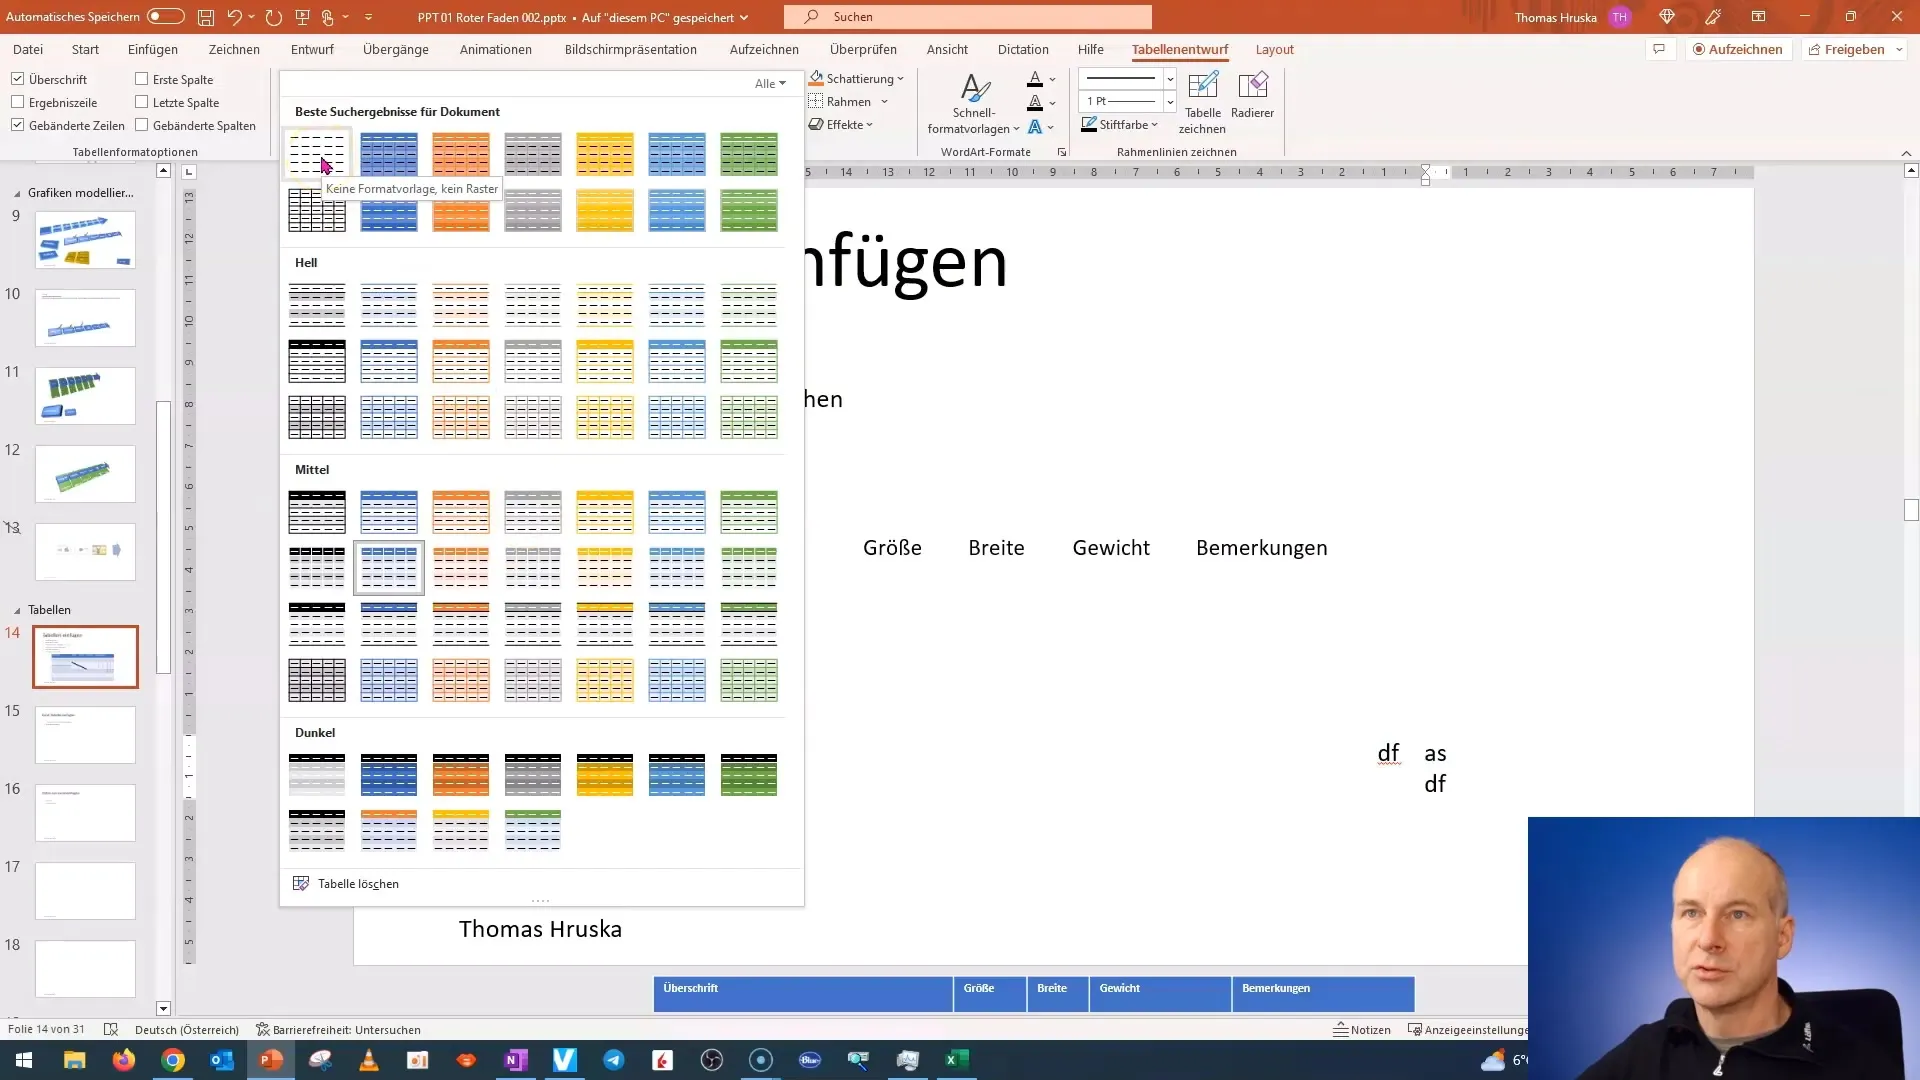Open ribbon display options icon

(x=1759, y=17)
